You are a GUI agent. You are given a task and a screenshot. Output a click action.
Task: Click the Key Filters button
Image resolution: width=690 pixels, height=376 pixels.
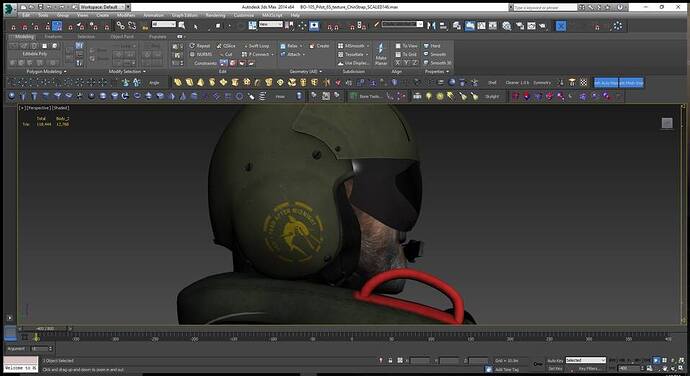click(x=589, y=369)
